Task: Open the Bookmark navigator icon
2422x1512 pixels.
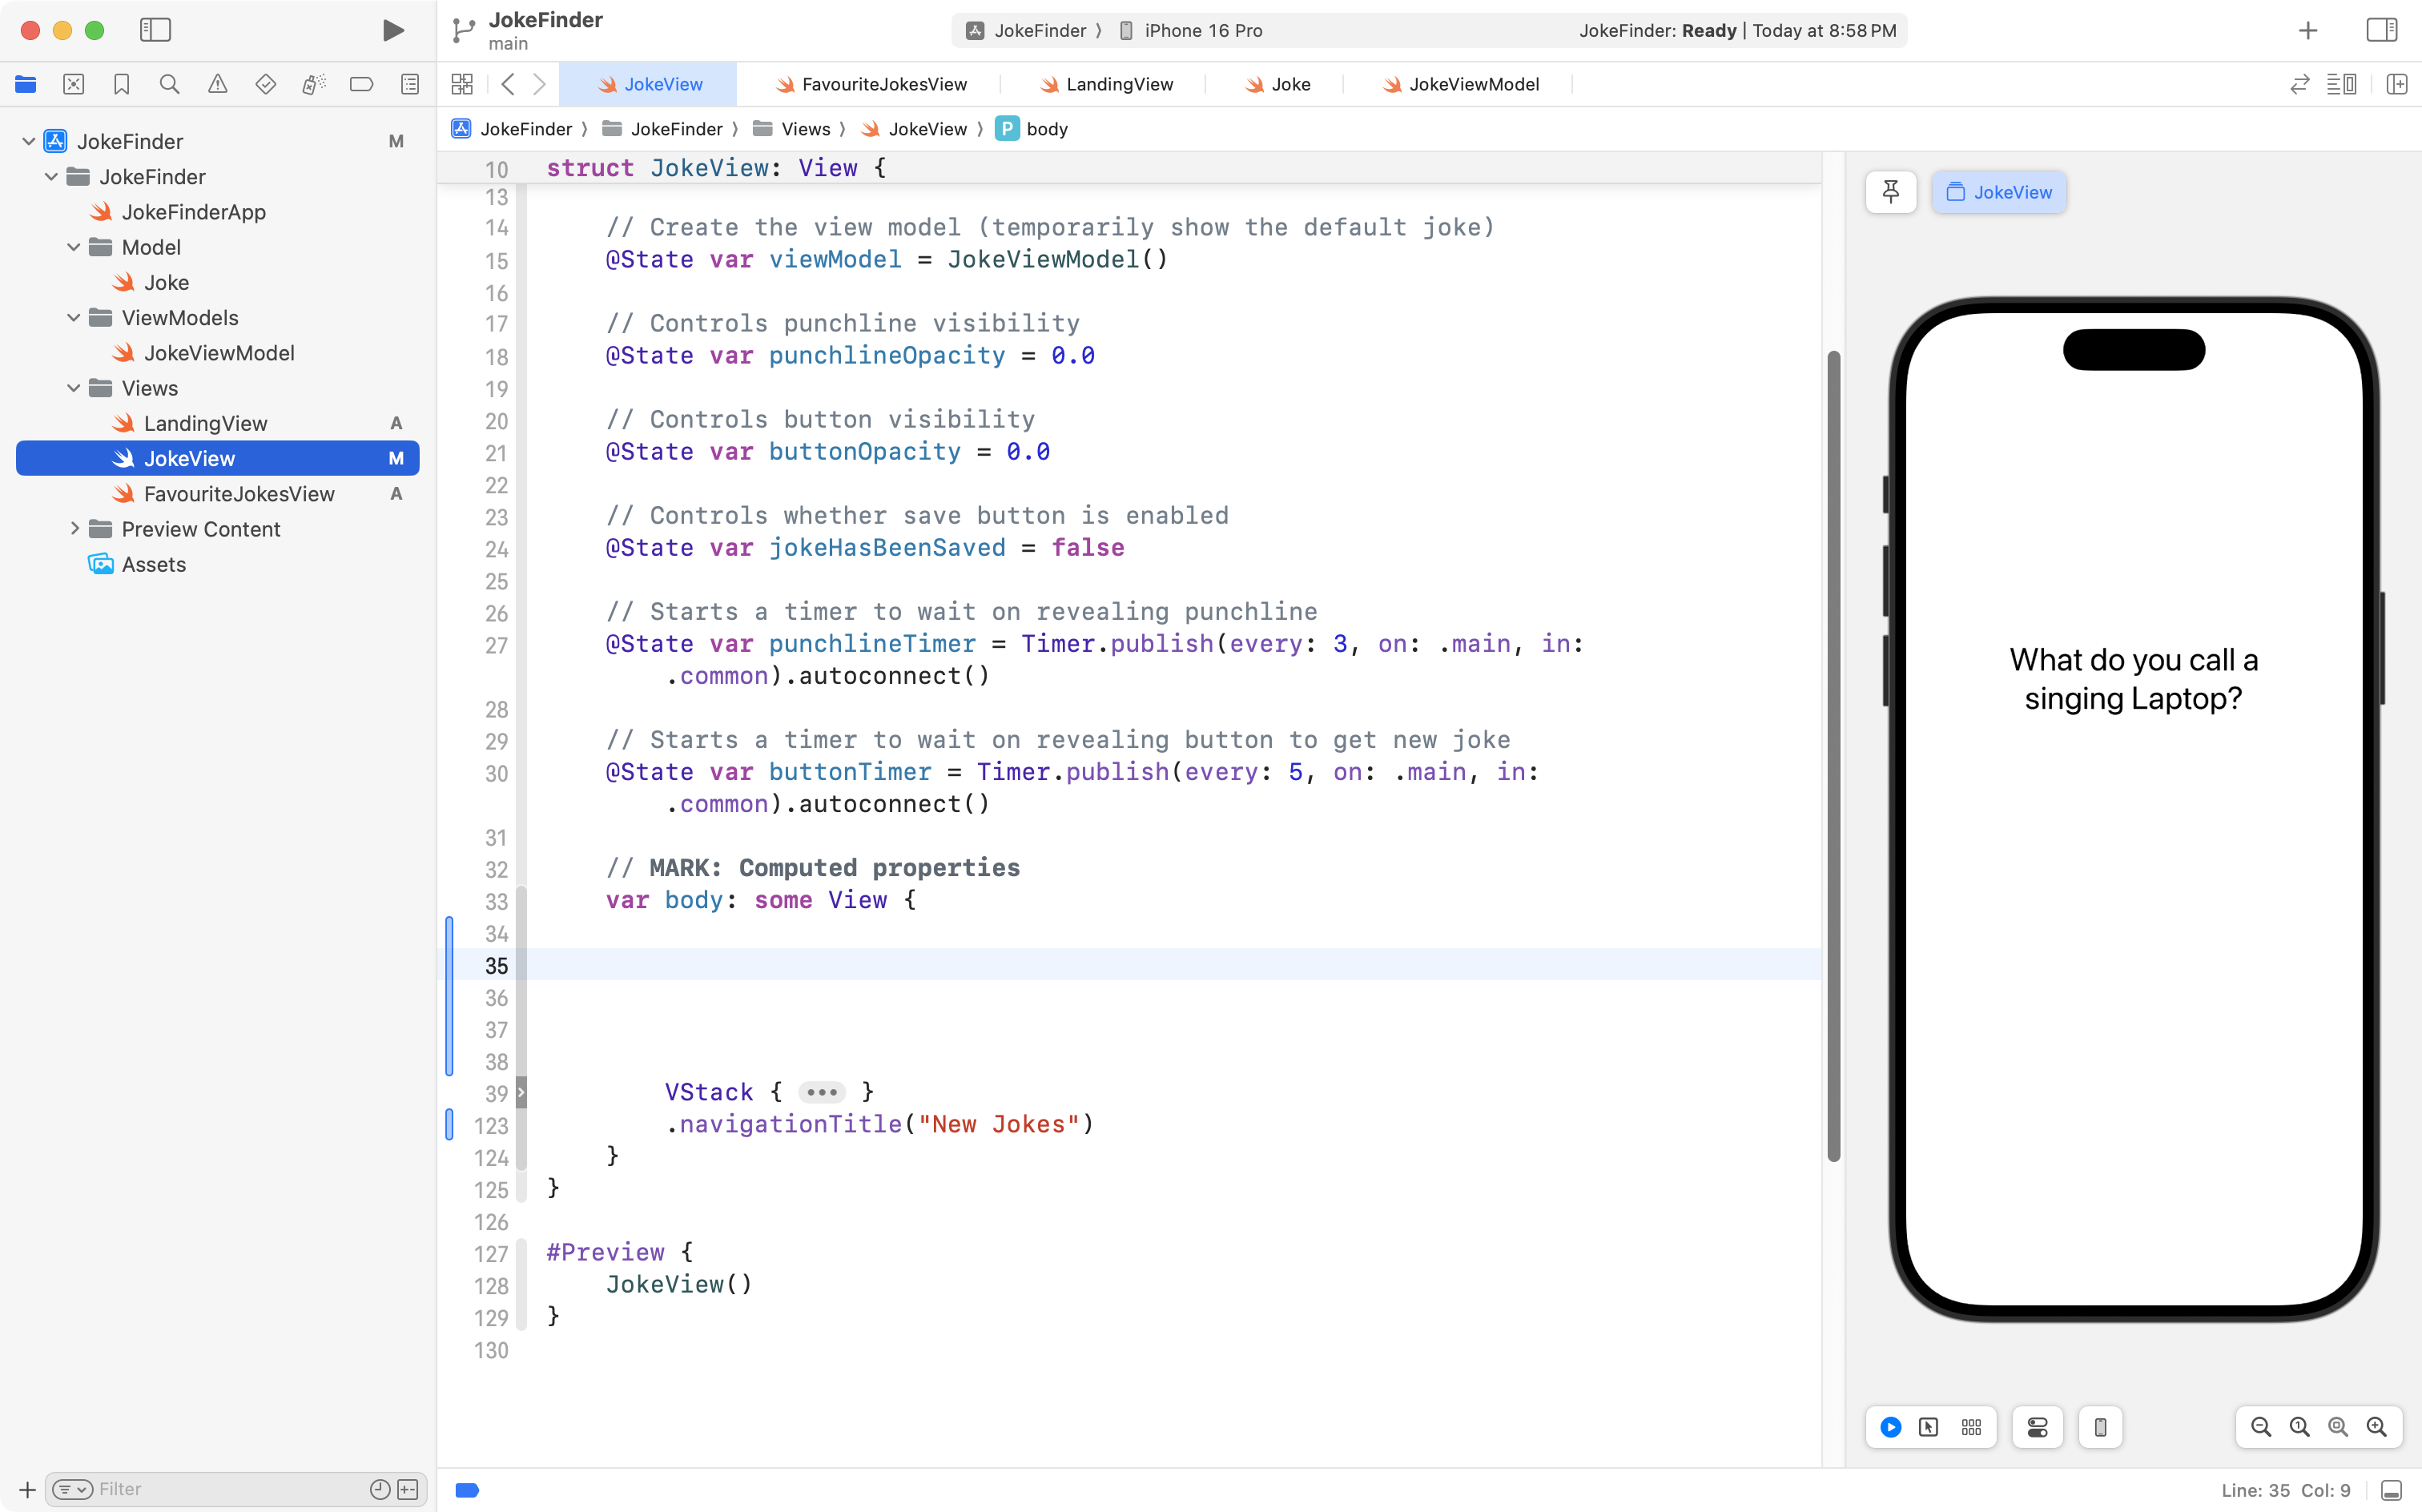Action: pos(121,84)
